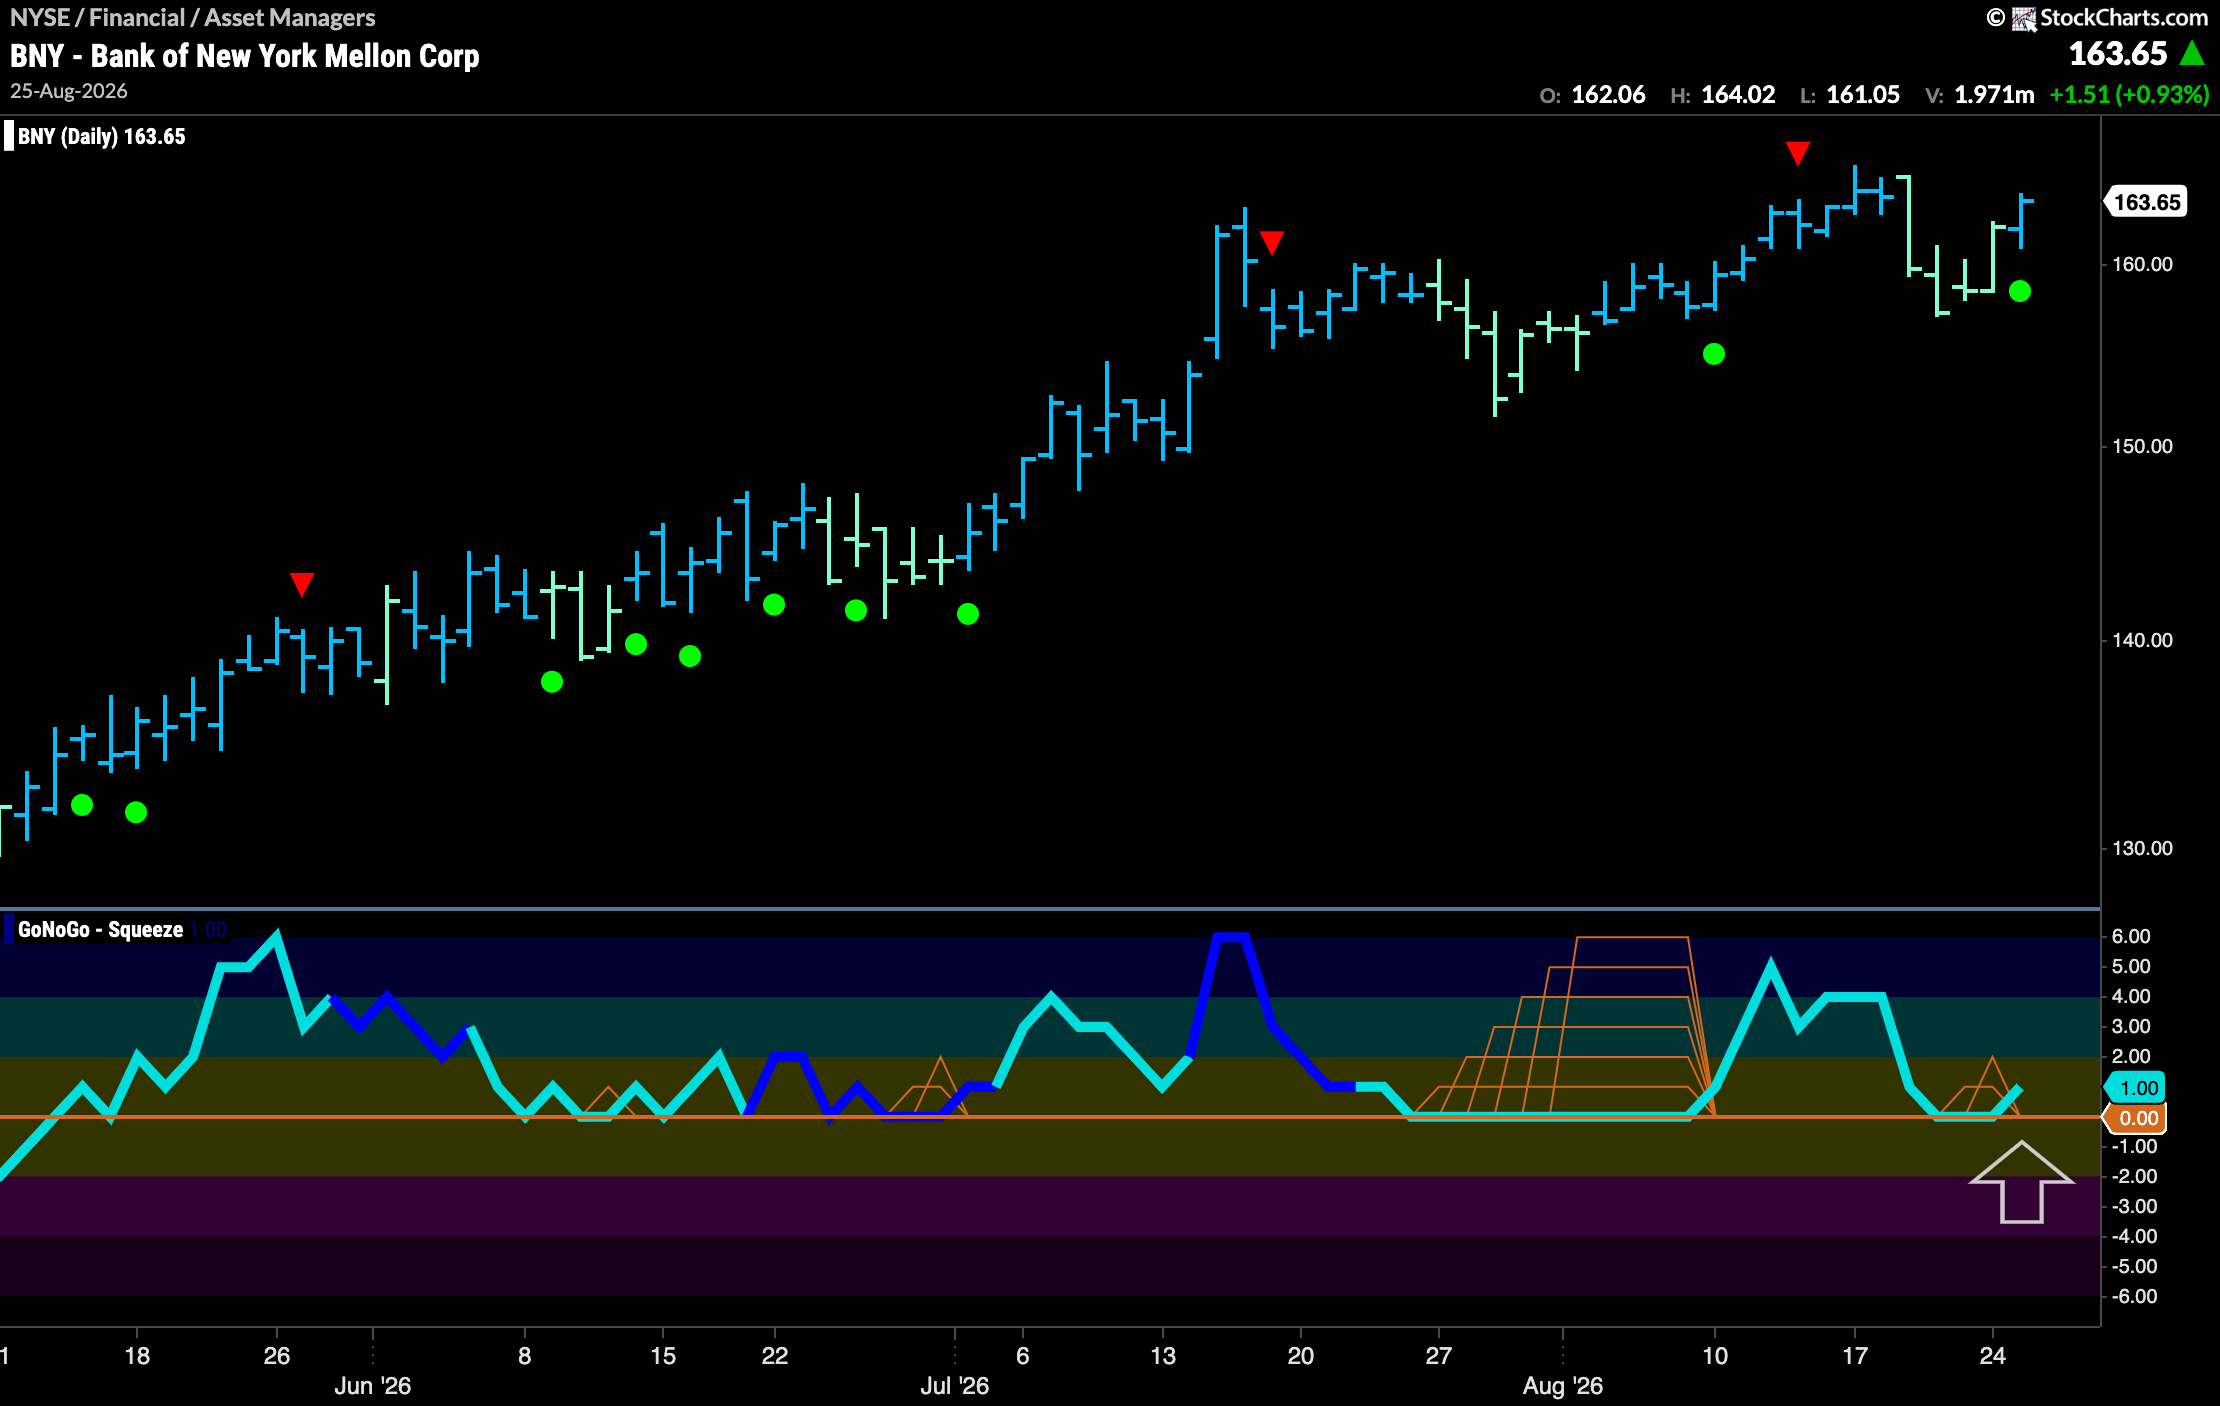The height and width of the screenshot is (1406, 2220).
Task: Click the 160.00 price axis label
Action: tap(2142, 264)
